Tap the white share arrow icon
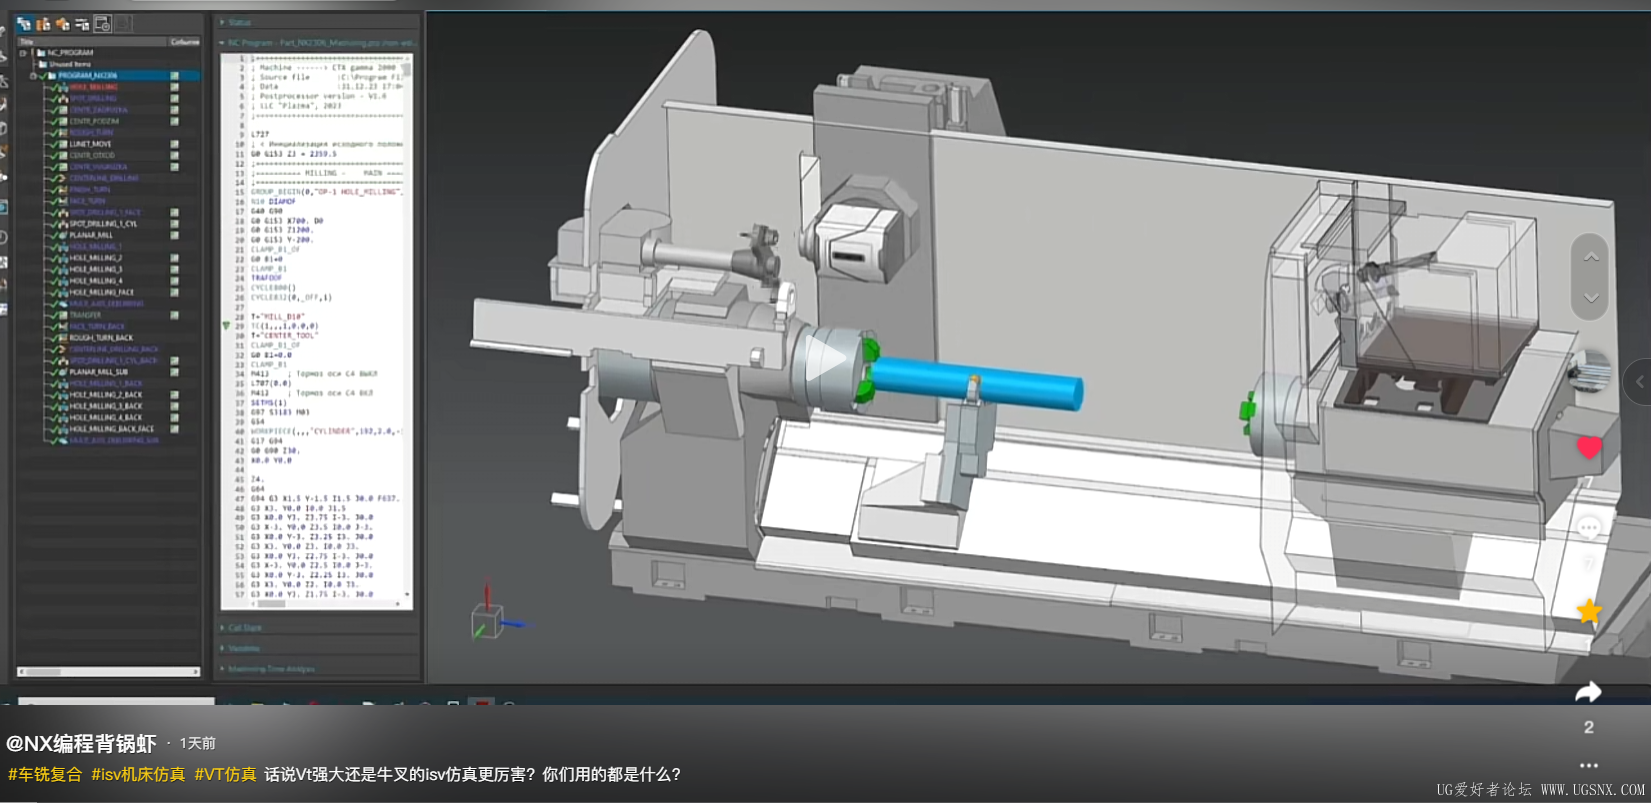This screenshot has width=1651, height=803. [x=1588, y=692]
